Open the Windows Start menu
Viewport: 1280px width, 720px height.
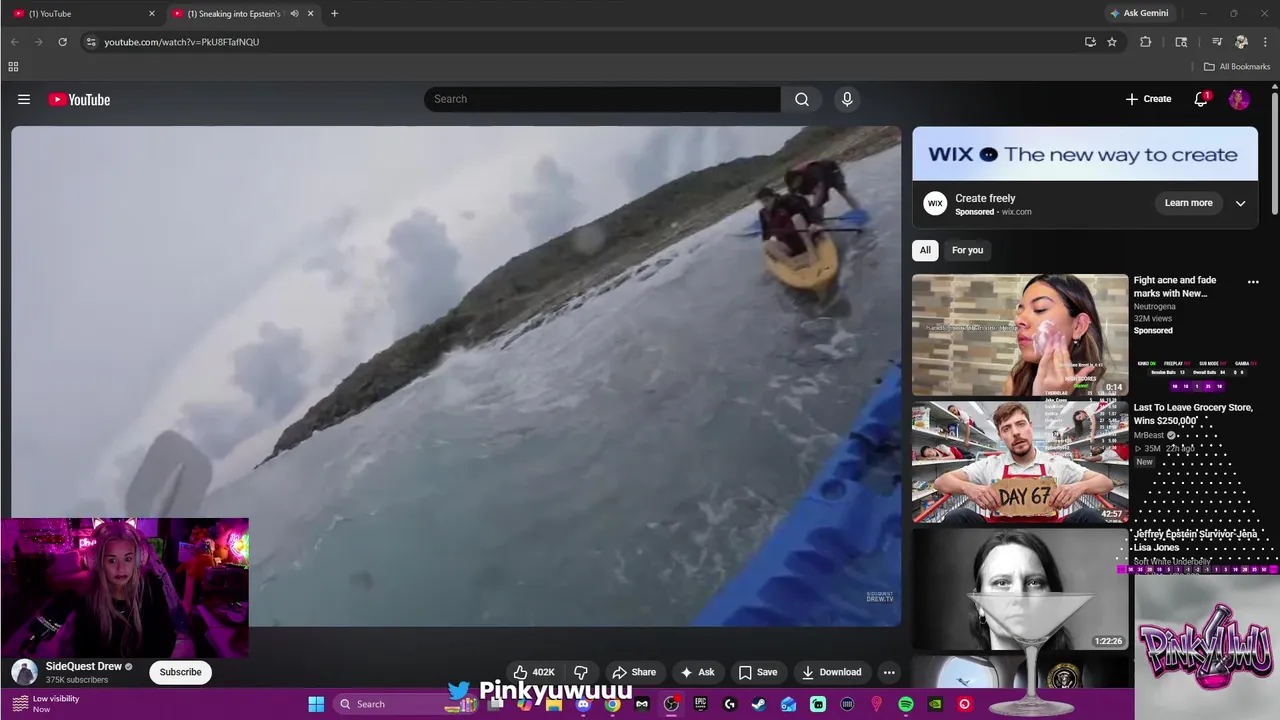(x=316, y=704)
